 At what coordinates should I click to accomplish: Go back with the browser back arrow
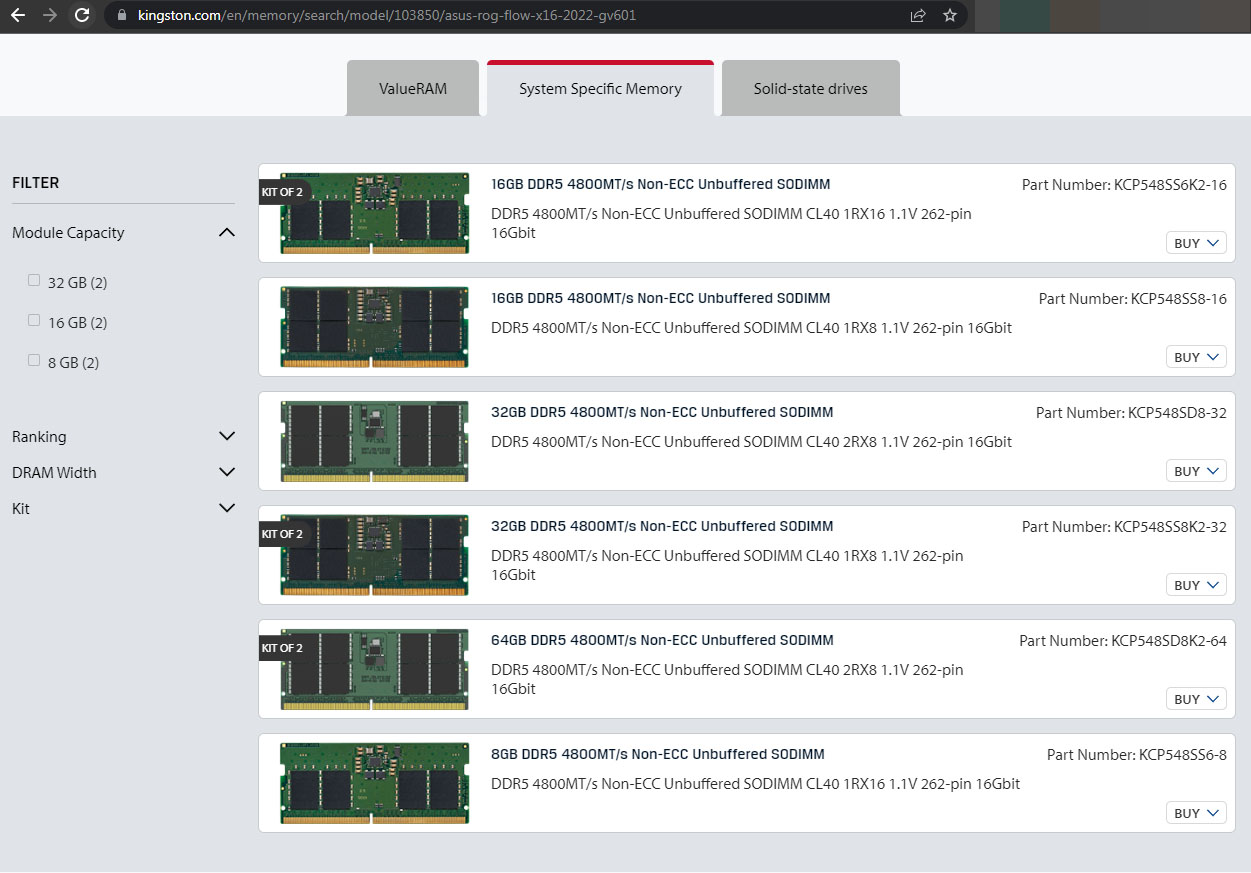[18, 15]
